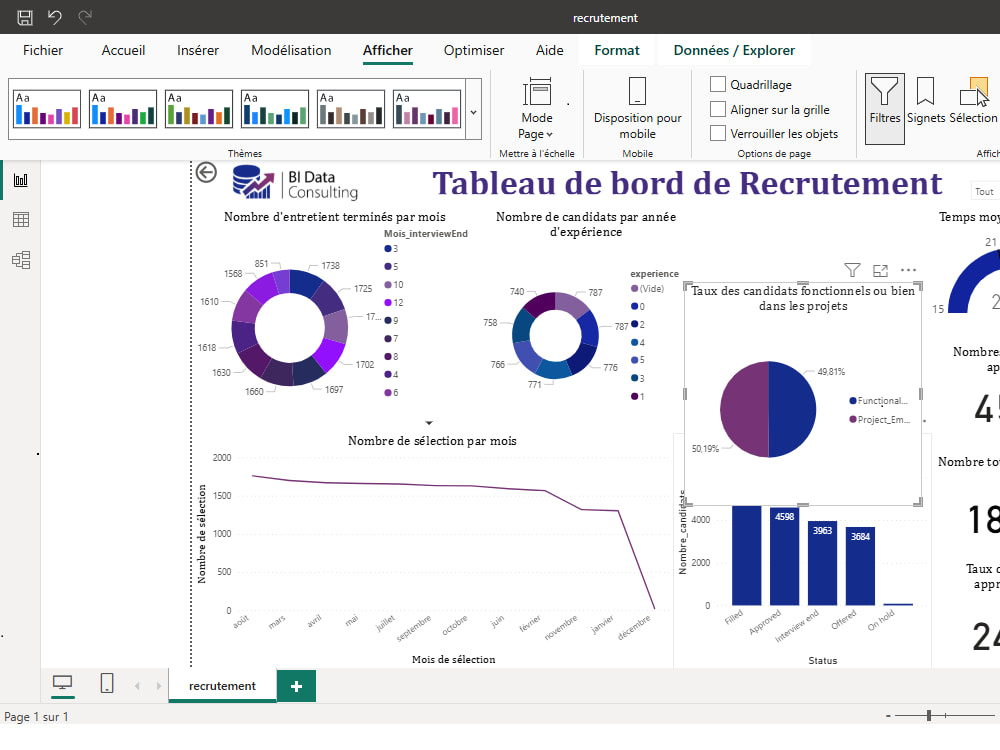This screenshot has width=1000, height=750.
Task: Enable the Quadrillage checkbox
Action: pyautogui.click(x=717, y=84)
